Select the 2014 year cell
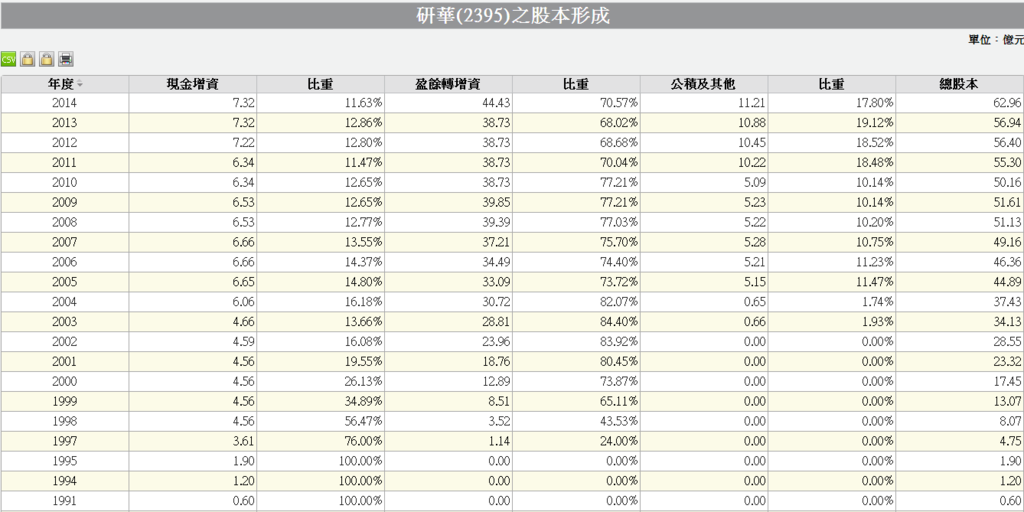This screenshot has height=512, width=1024. (x=65, y=103)
